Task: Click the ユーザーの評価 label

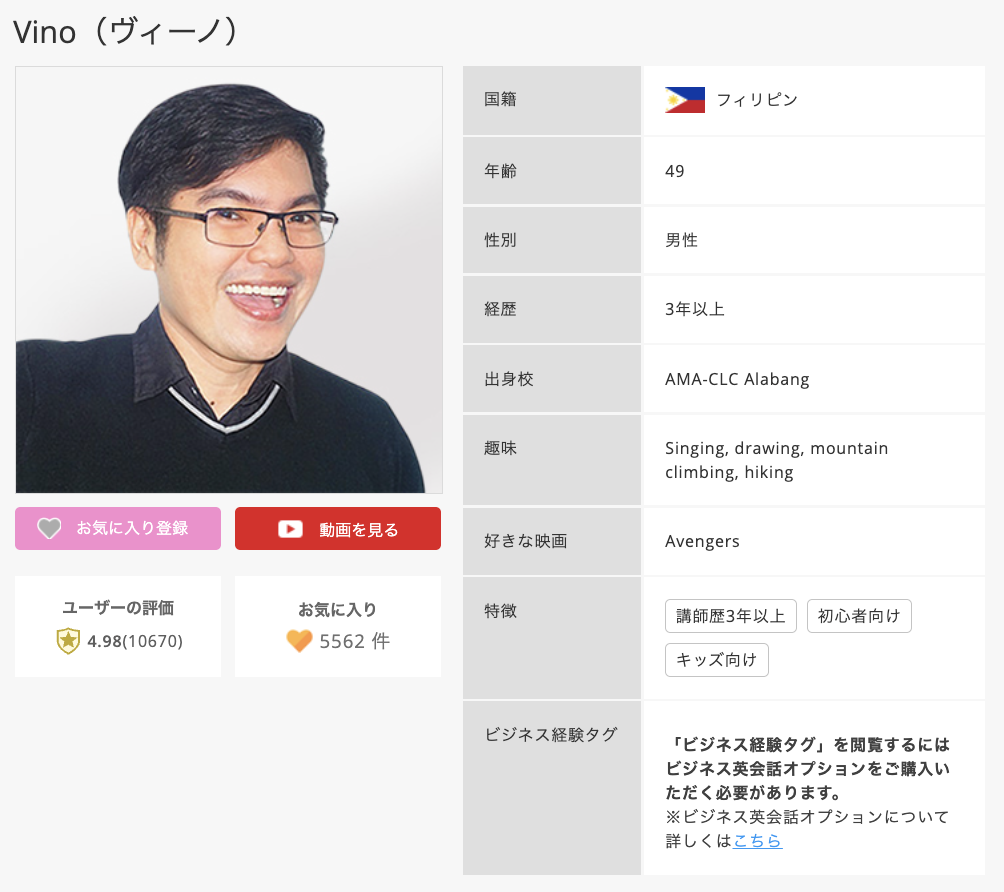Action: (x=118, y=608)
